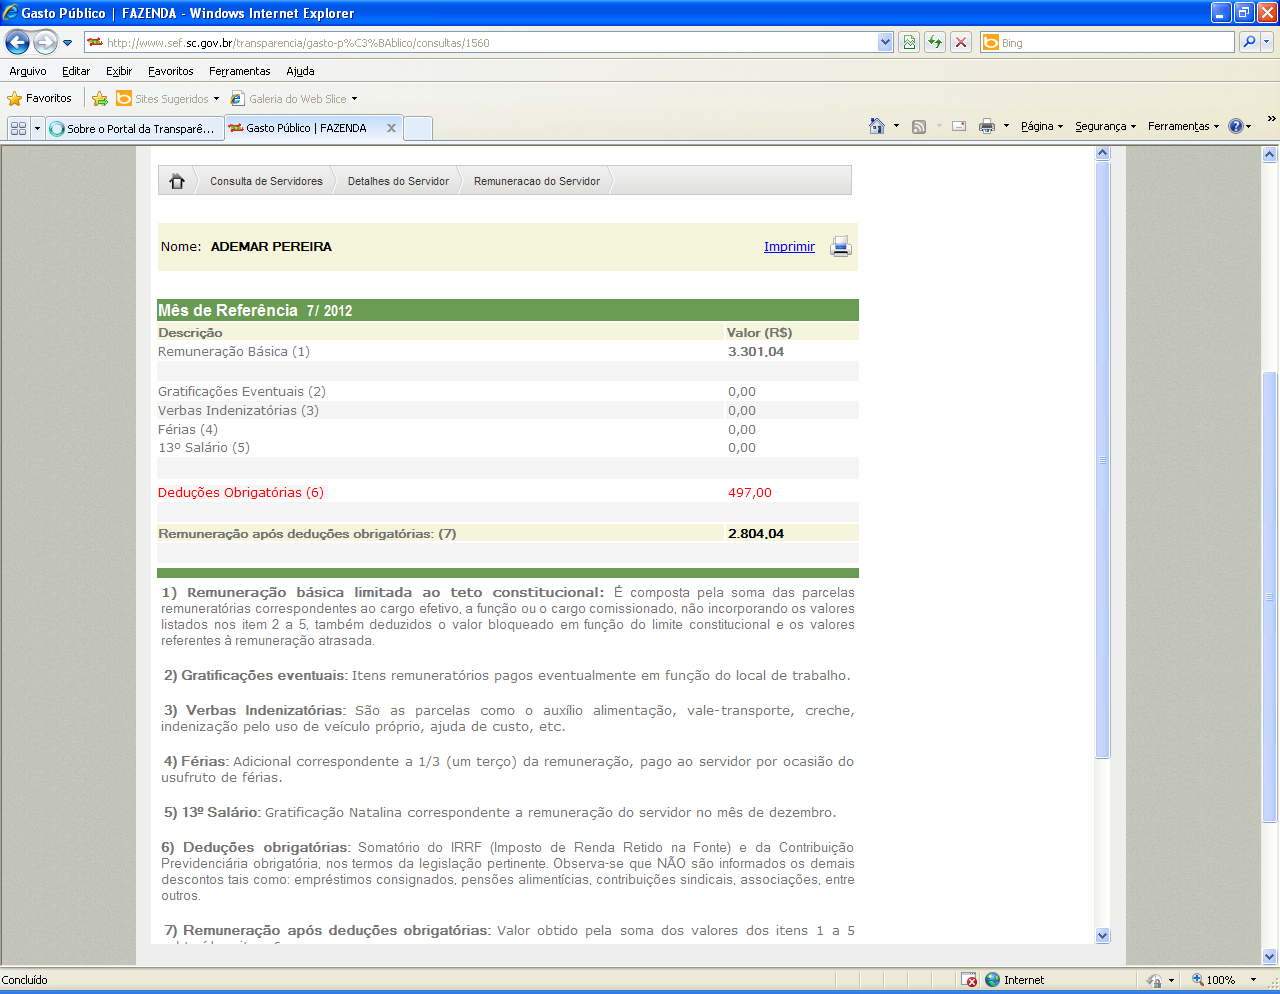Click the deductions value 497,00

[750, 493]
